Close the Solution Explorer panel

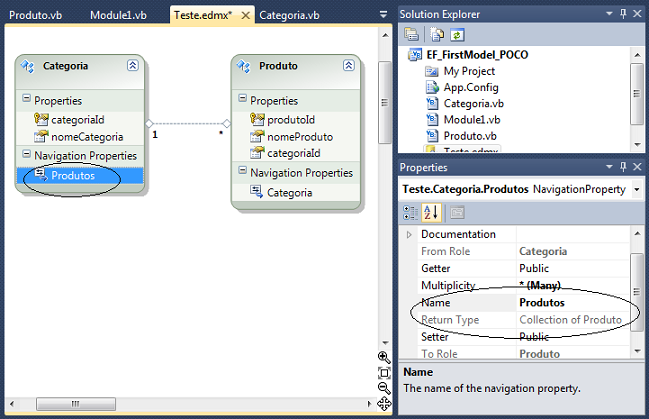[x=637, y=14]
